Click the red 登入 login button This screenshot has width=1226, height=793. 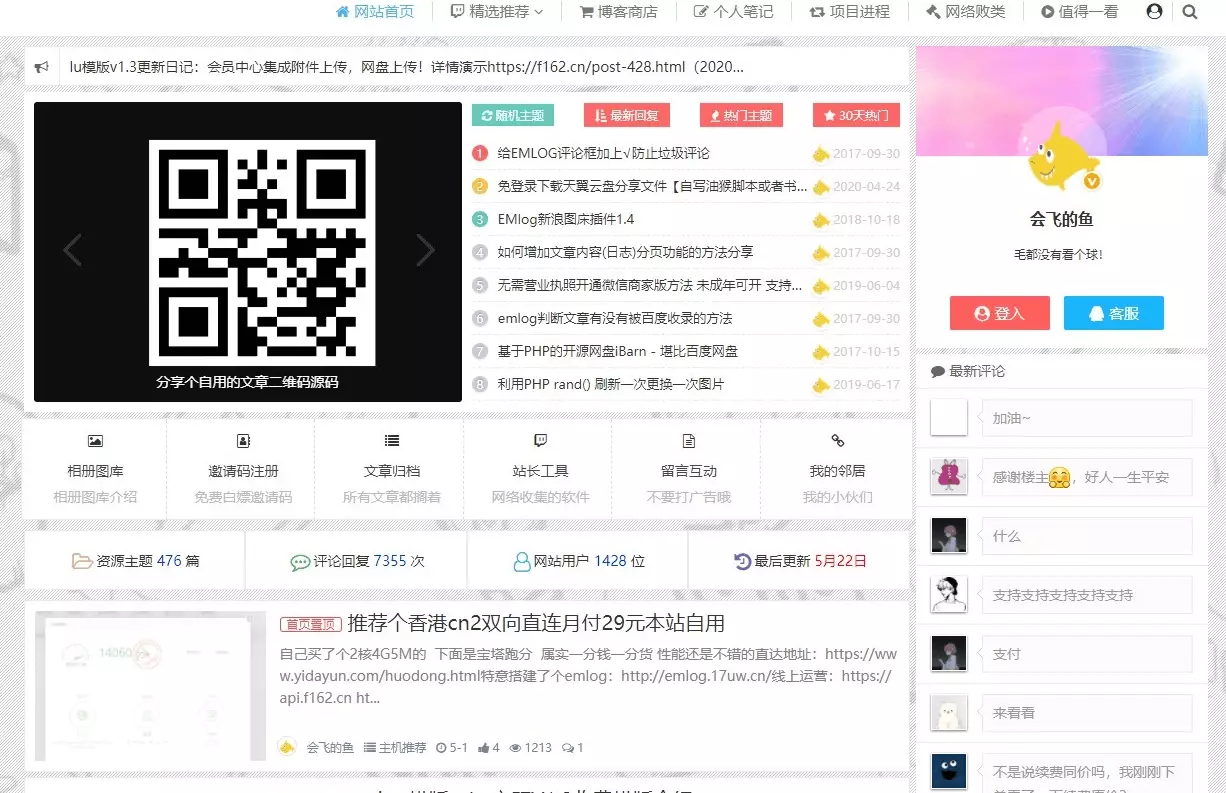(x=1000, y=313)
